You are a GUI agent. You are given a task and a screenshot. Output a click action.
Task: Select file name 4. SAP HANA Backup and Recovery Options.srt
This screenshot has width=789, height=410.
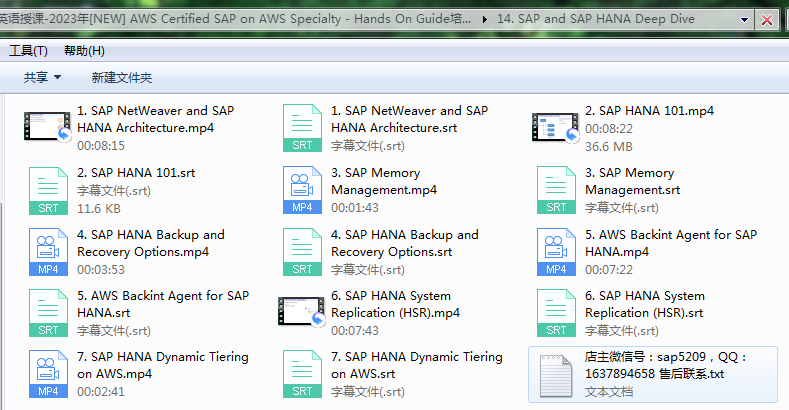tap(405, 243)
